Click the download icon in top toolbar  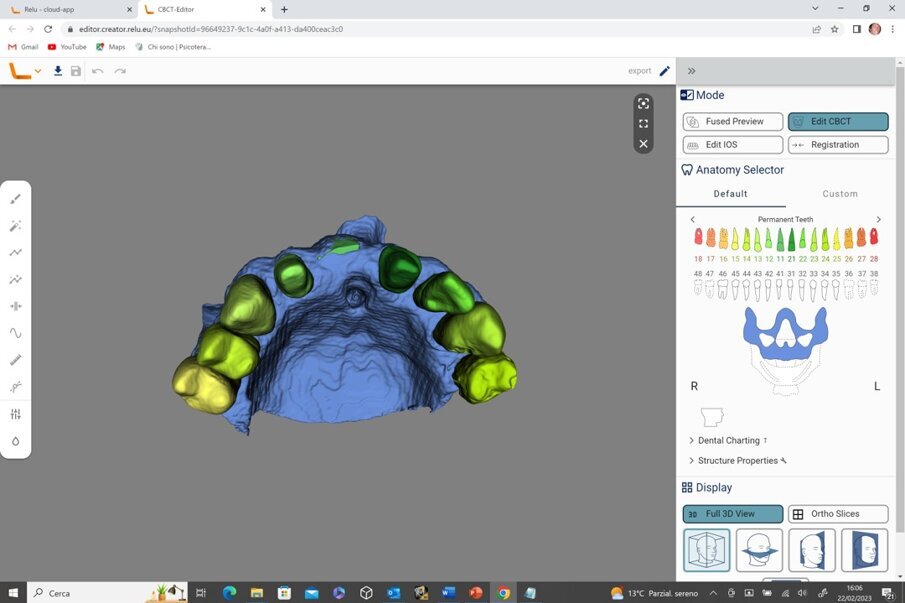58,71
